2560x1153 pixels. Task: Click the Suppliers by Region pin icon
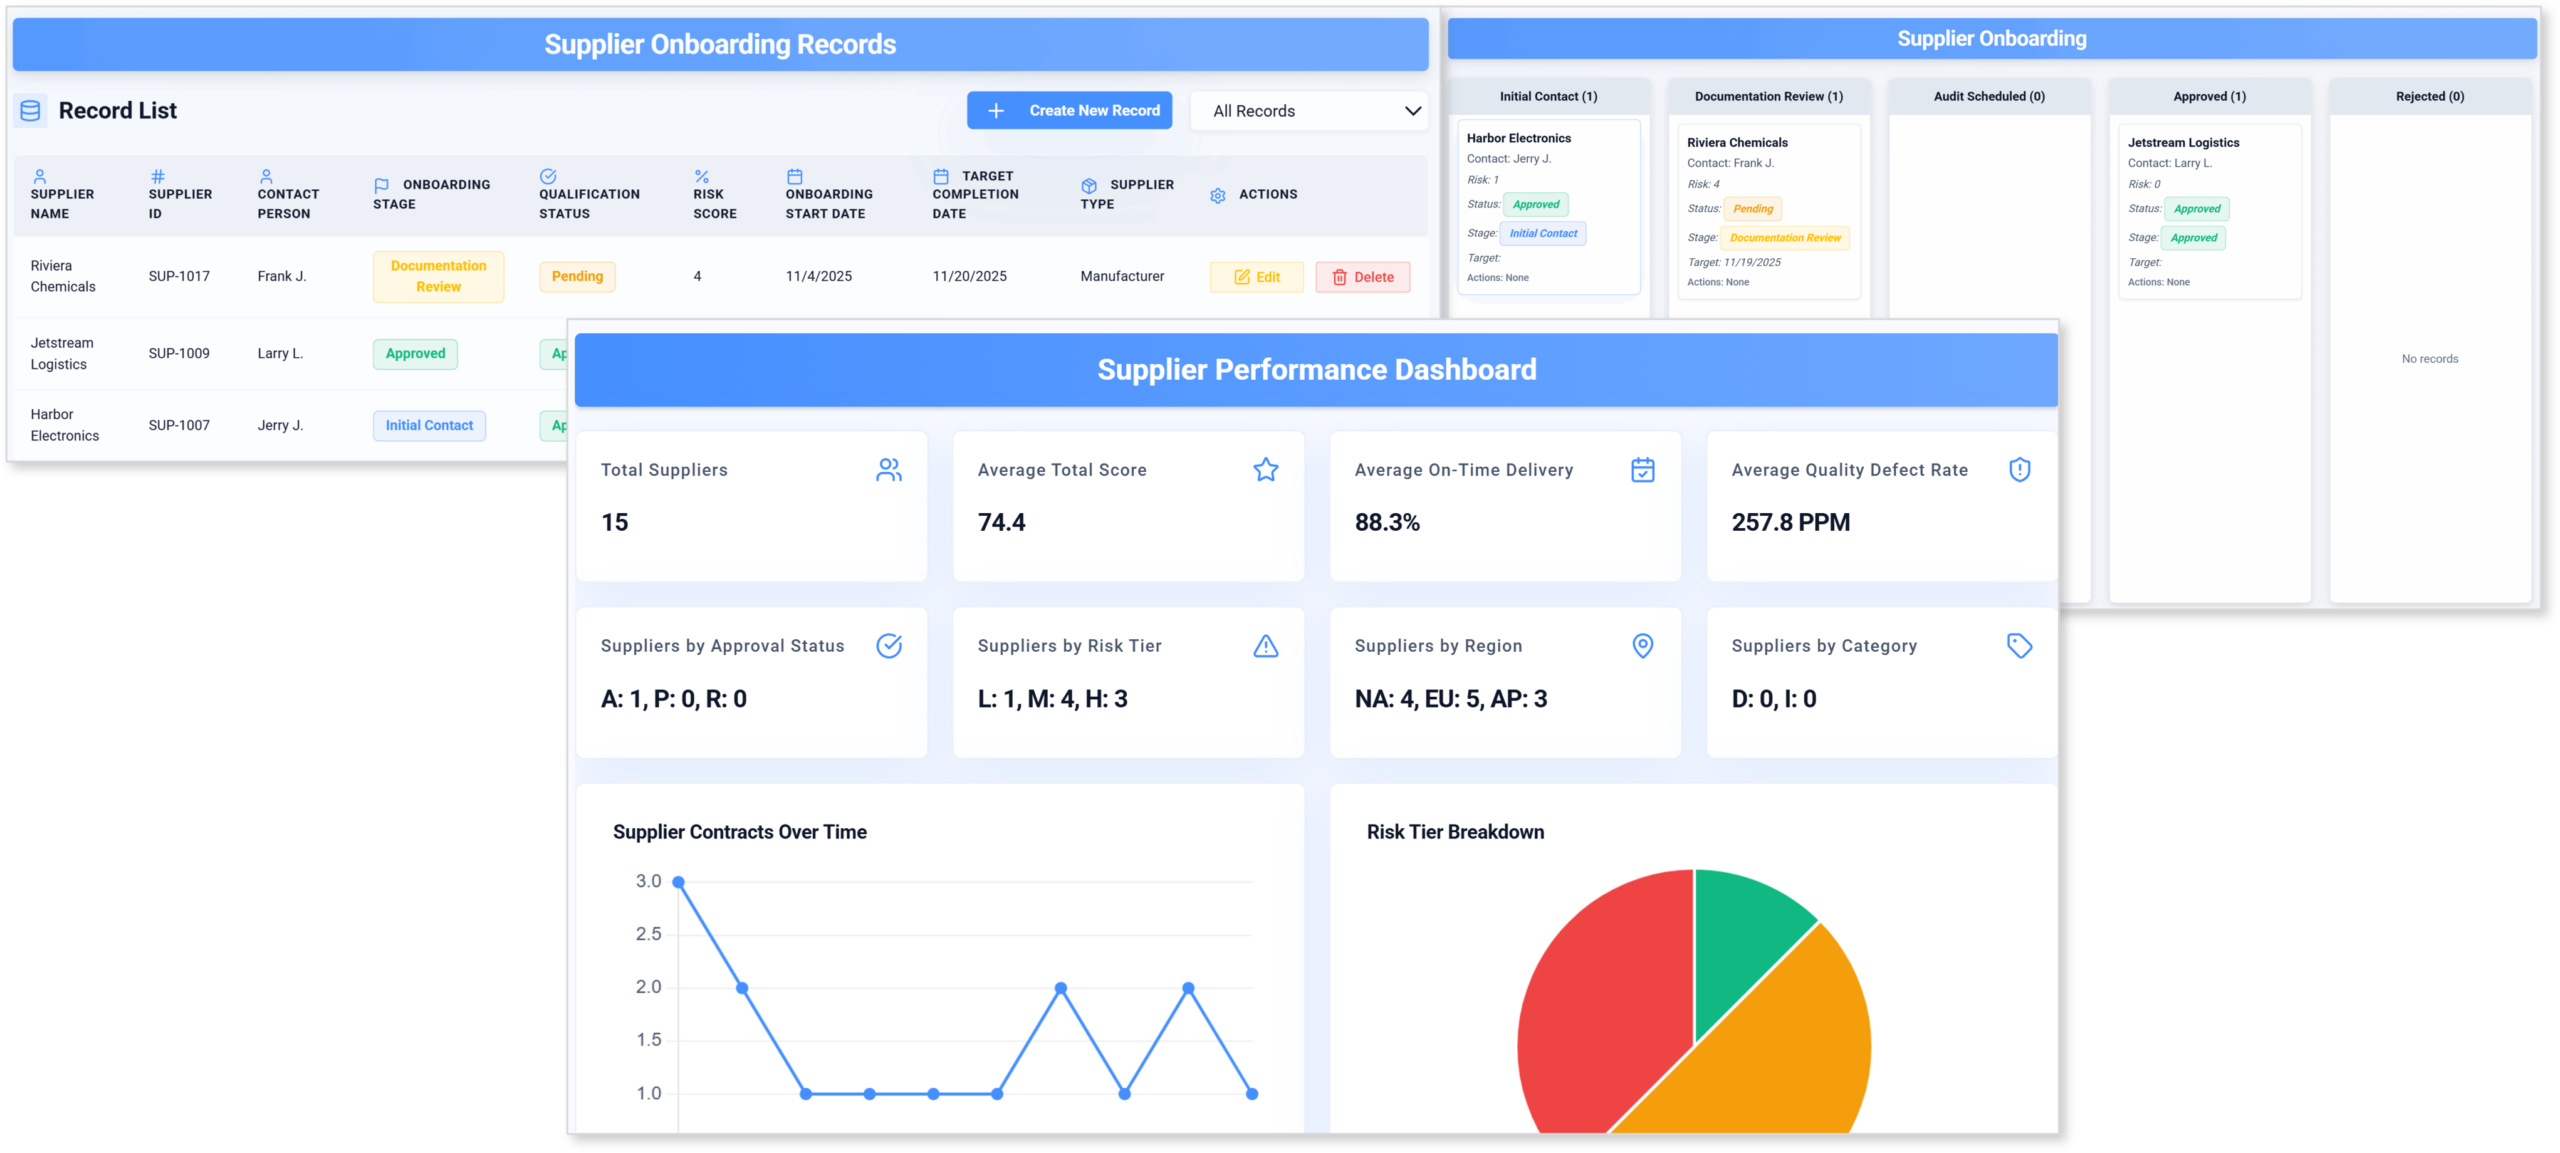click(1643, 646)
